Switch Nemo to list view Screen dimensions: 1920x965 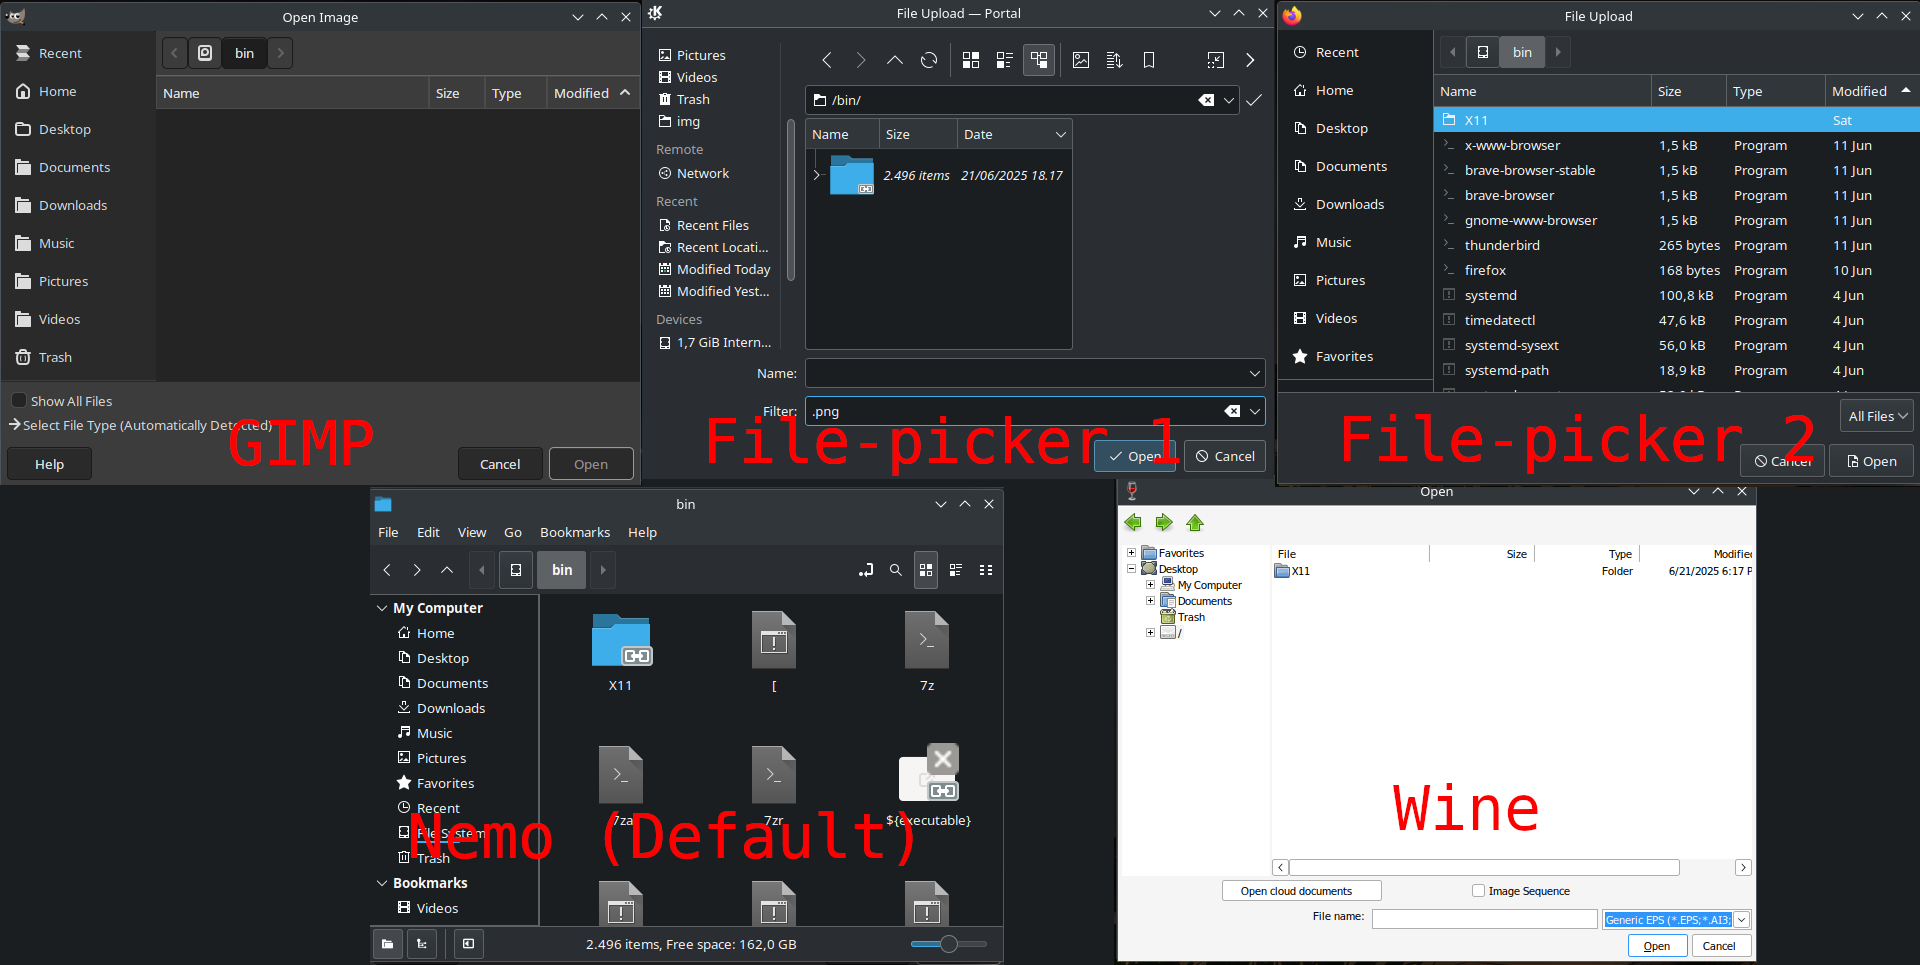(956, 570)
